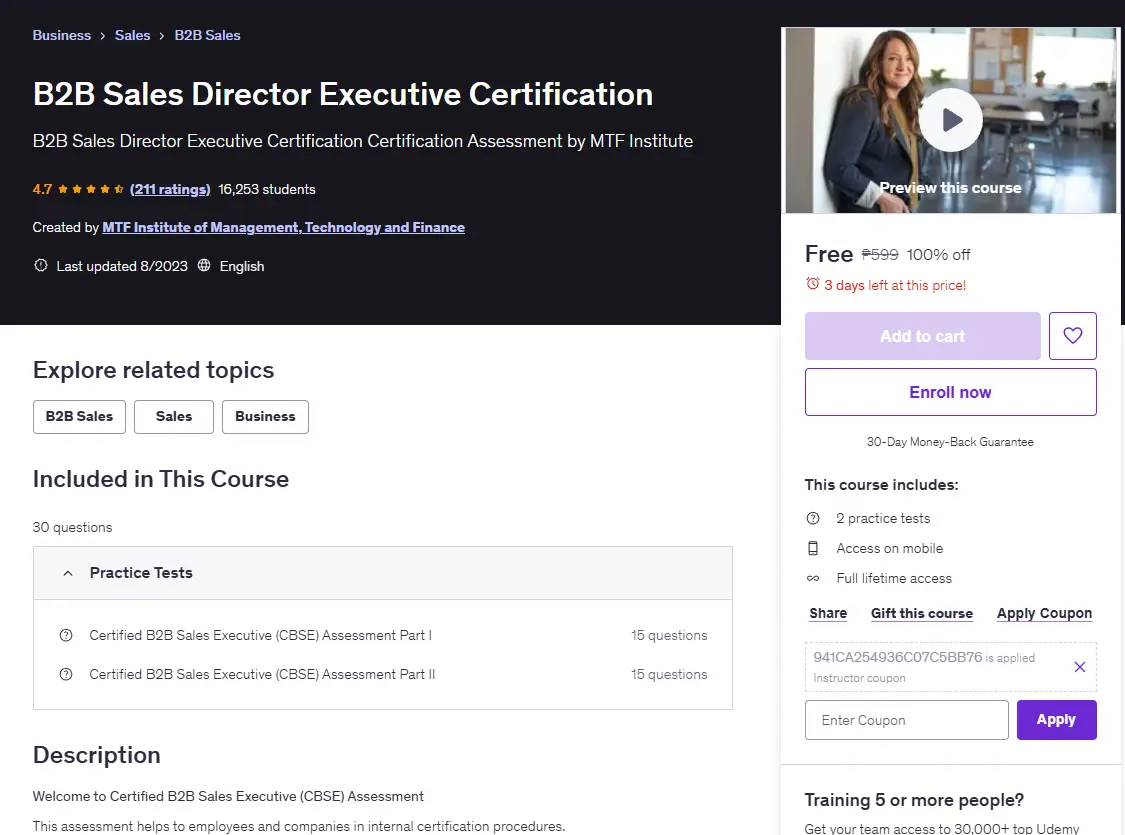Open MTF Institute instructor link
Screen dimensions: 1125x835
click(x=283, y=227)
